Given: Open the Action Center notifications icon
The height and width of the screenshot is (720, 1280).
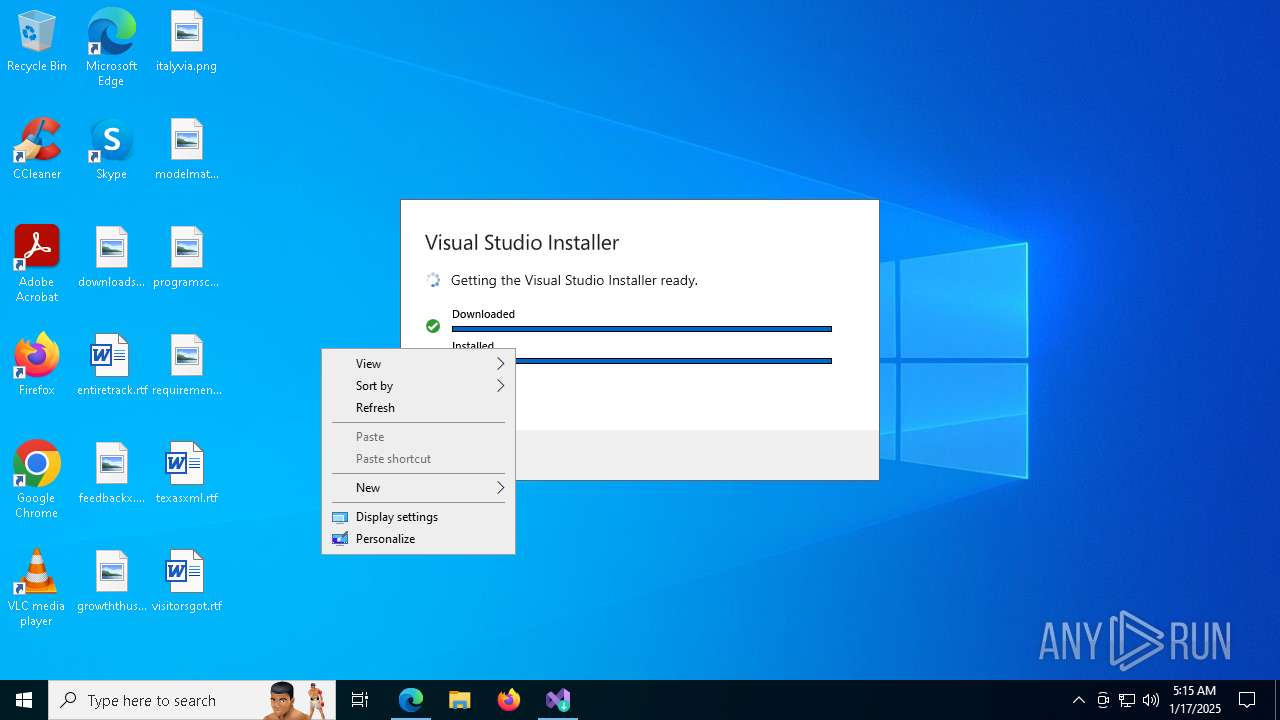Looking at the screenshot, I should pyautogui.click(x=1247, y=700).
